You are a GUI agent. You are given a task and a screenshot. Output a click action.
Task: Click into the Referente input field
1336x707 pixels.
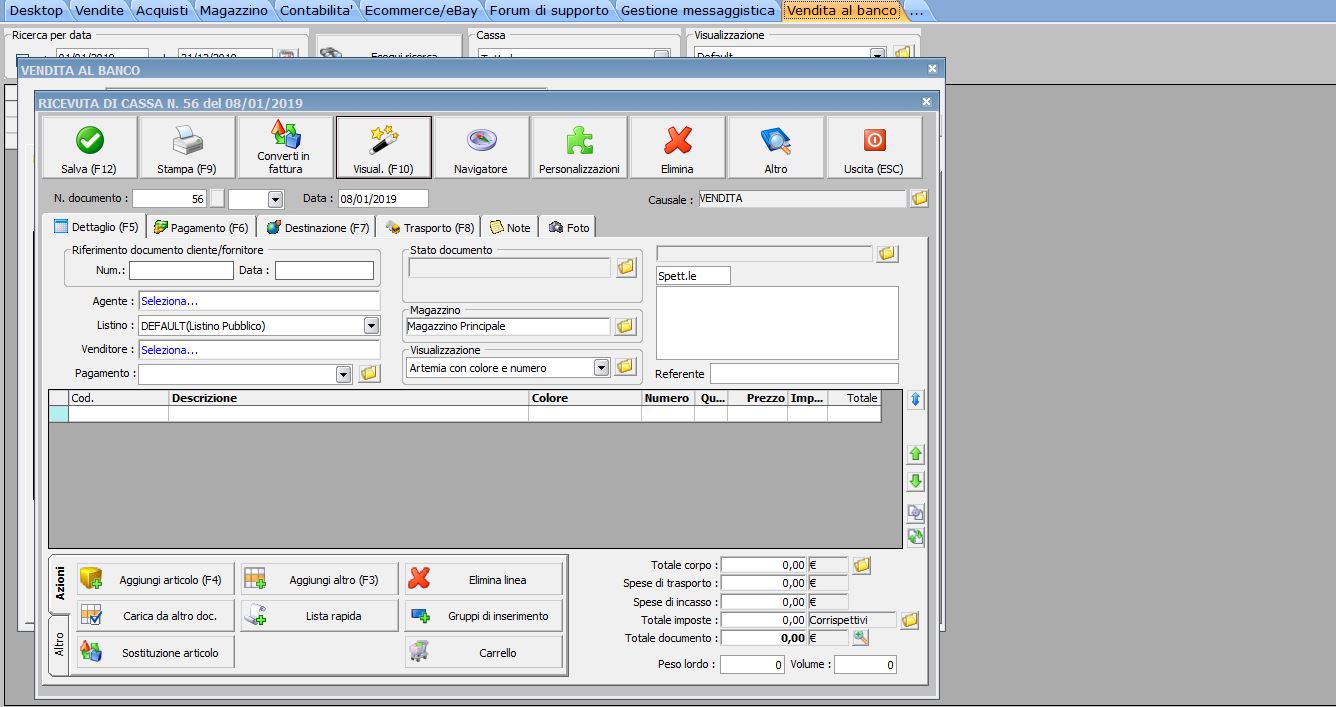coord(803,374)
